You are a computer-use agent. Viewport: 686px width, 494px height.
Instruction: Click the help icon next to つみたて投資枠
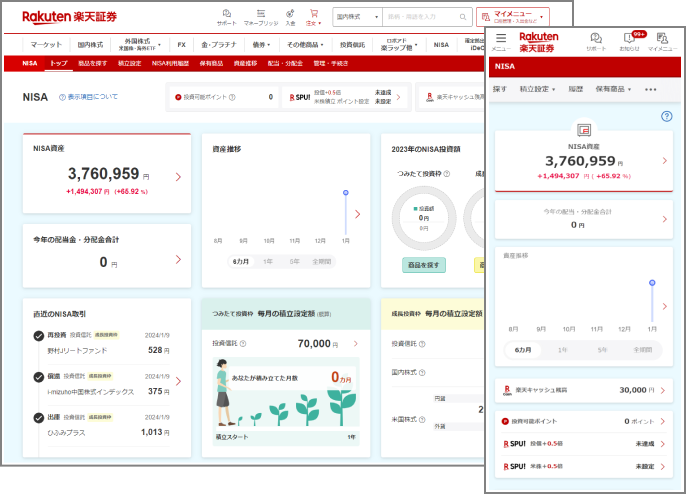(x=447, y=174)
